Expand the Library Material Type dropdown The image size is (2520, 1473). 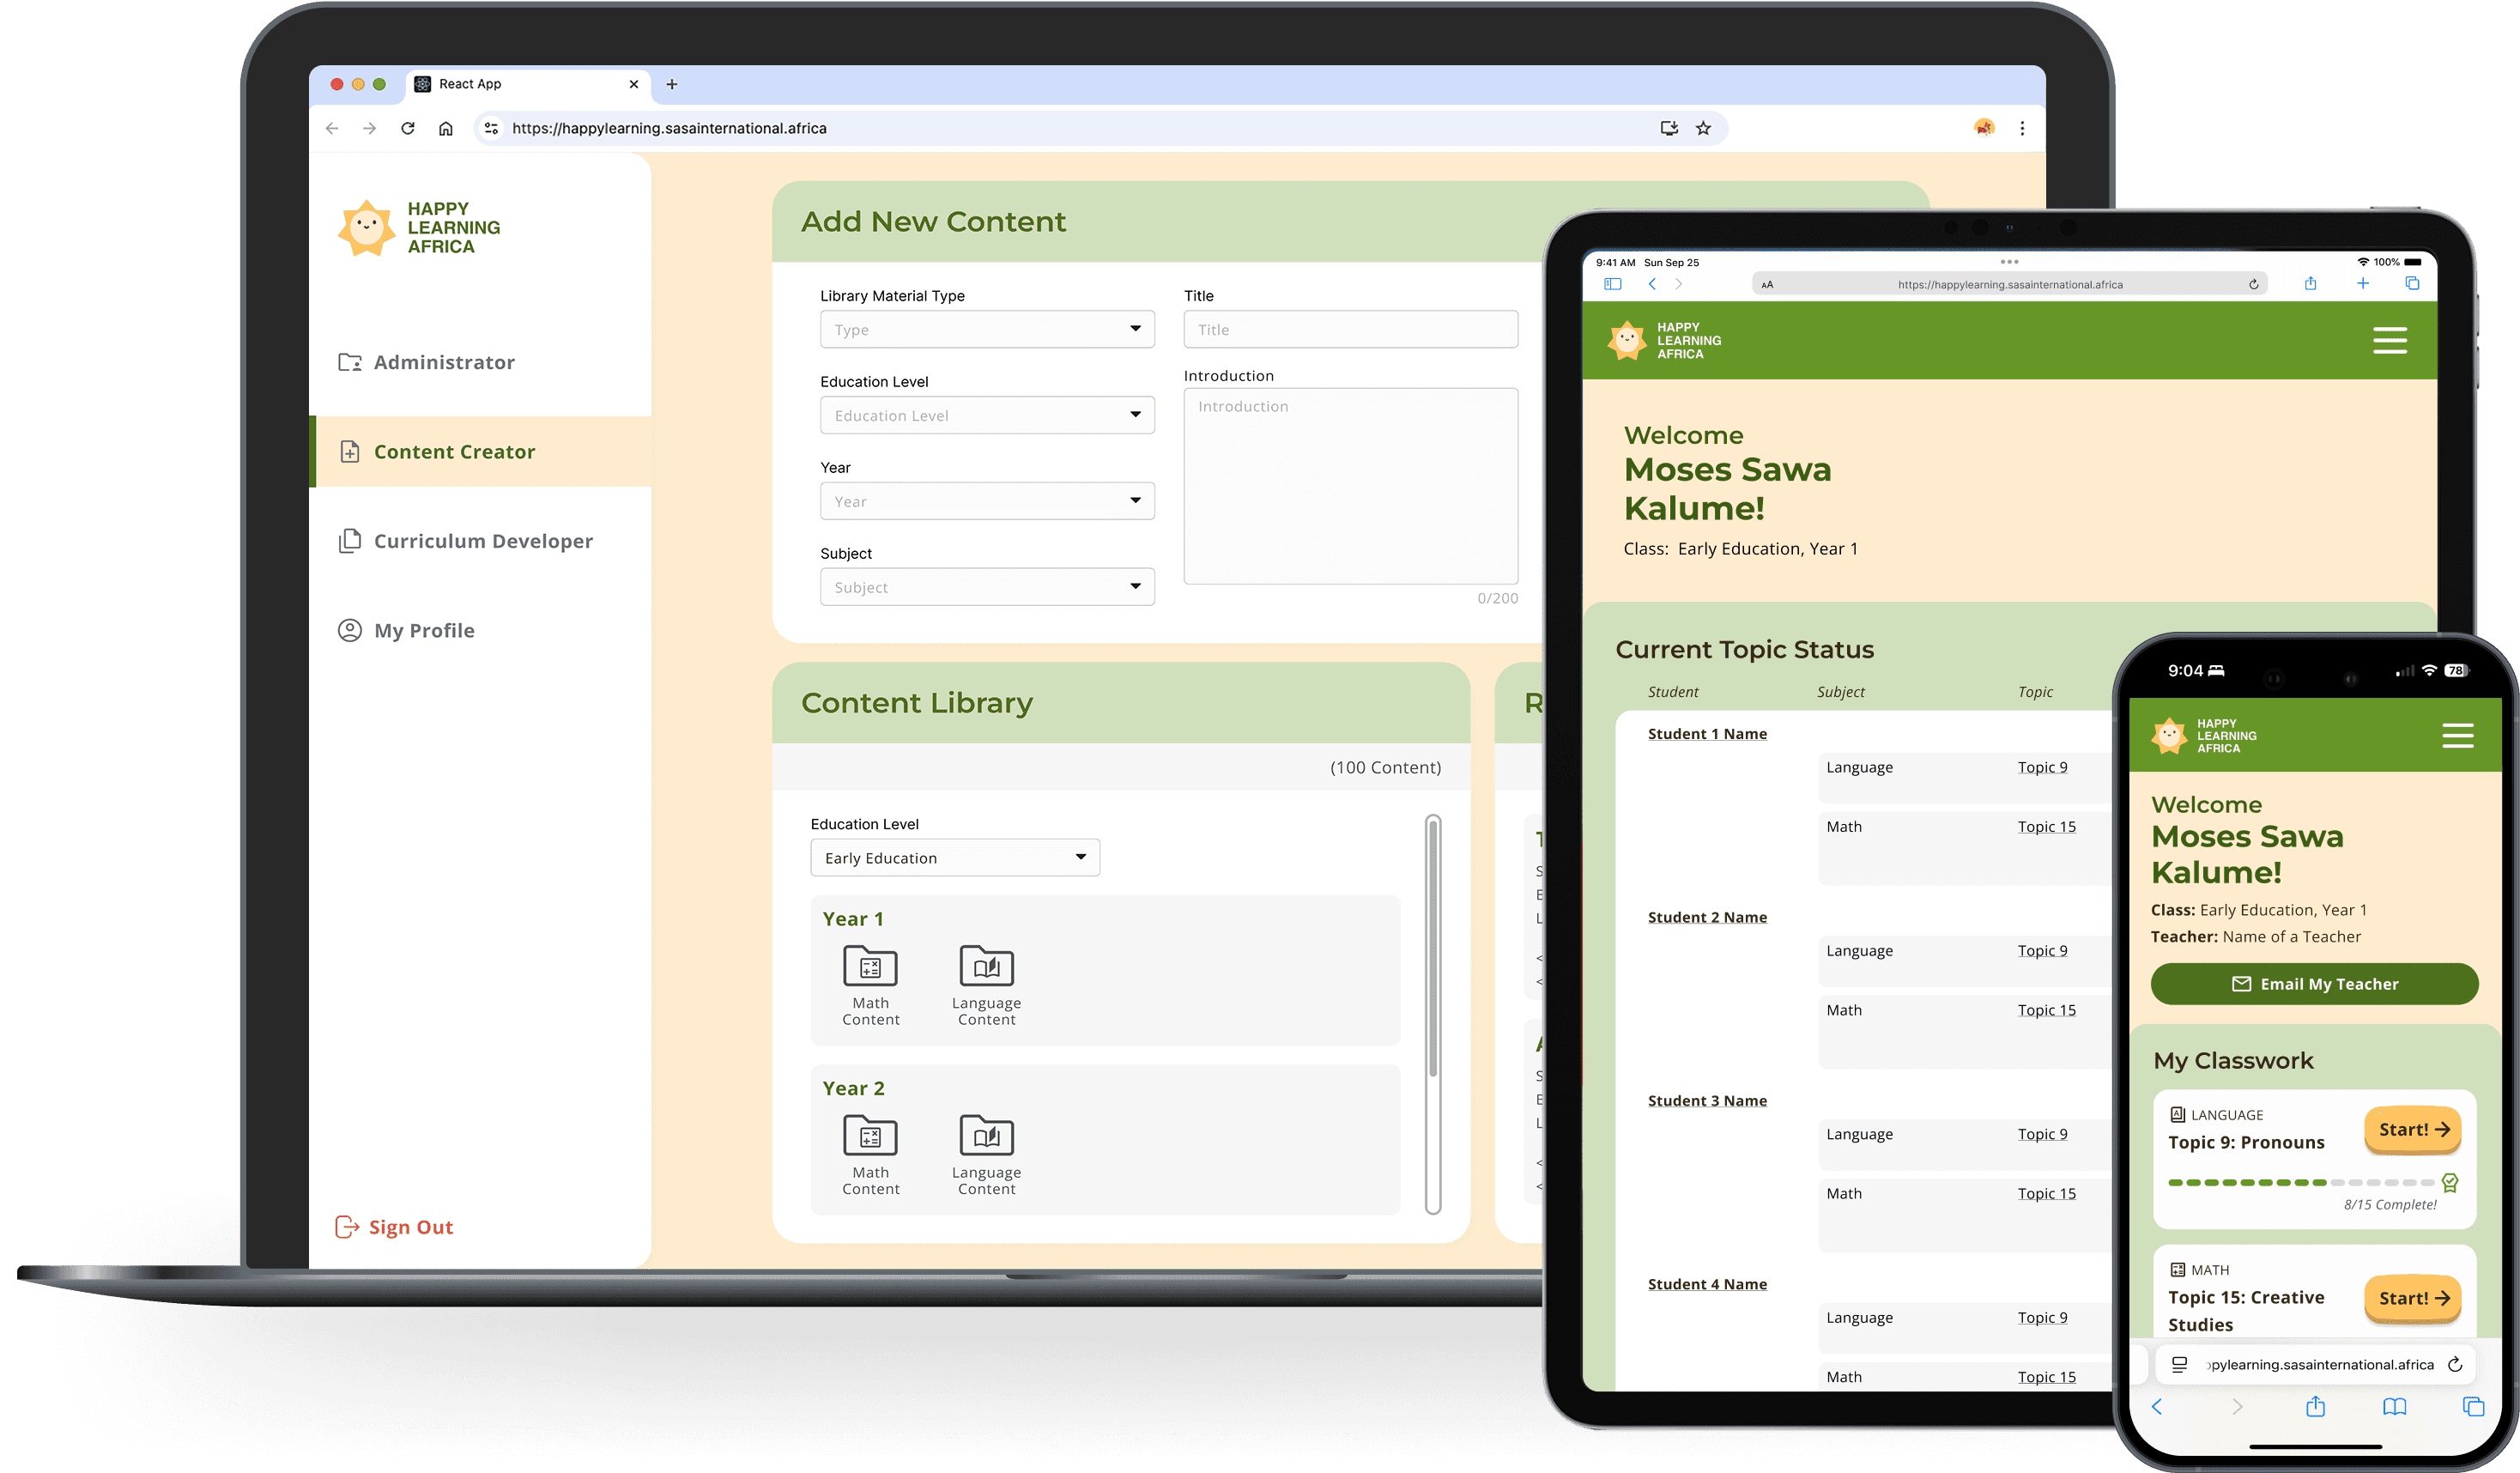point(986,329)
